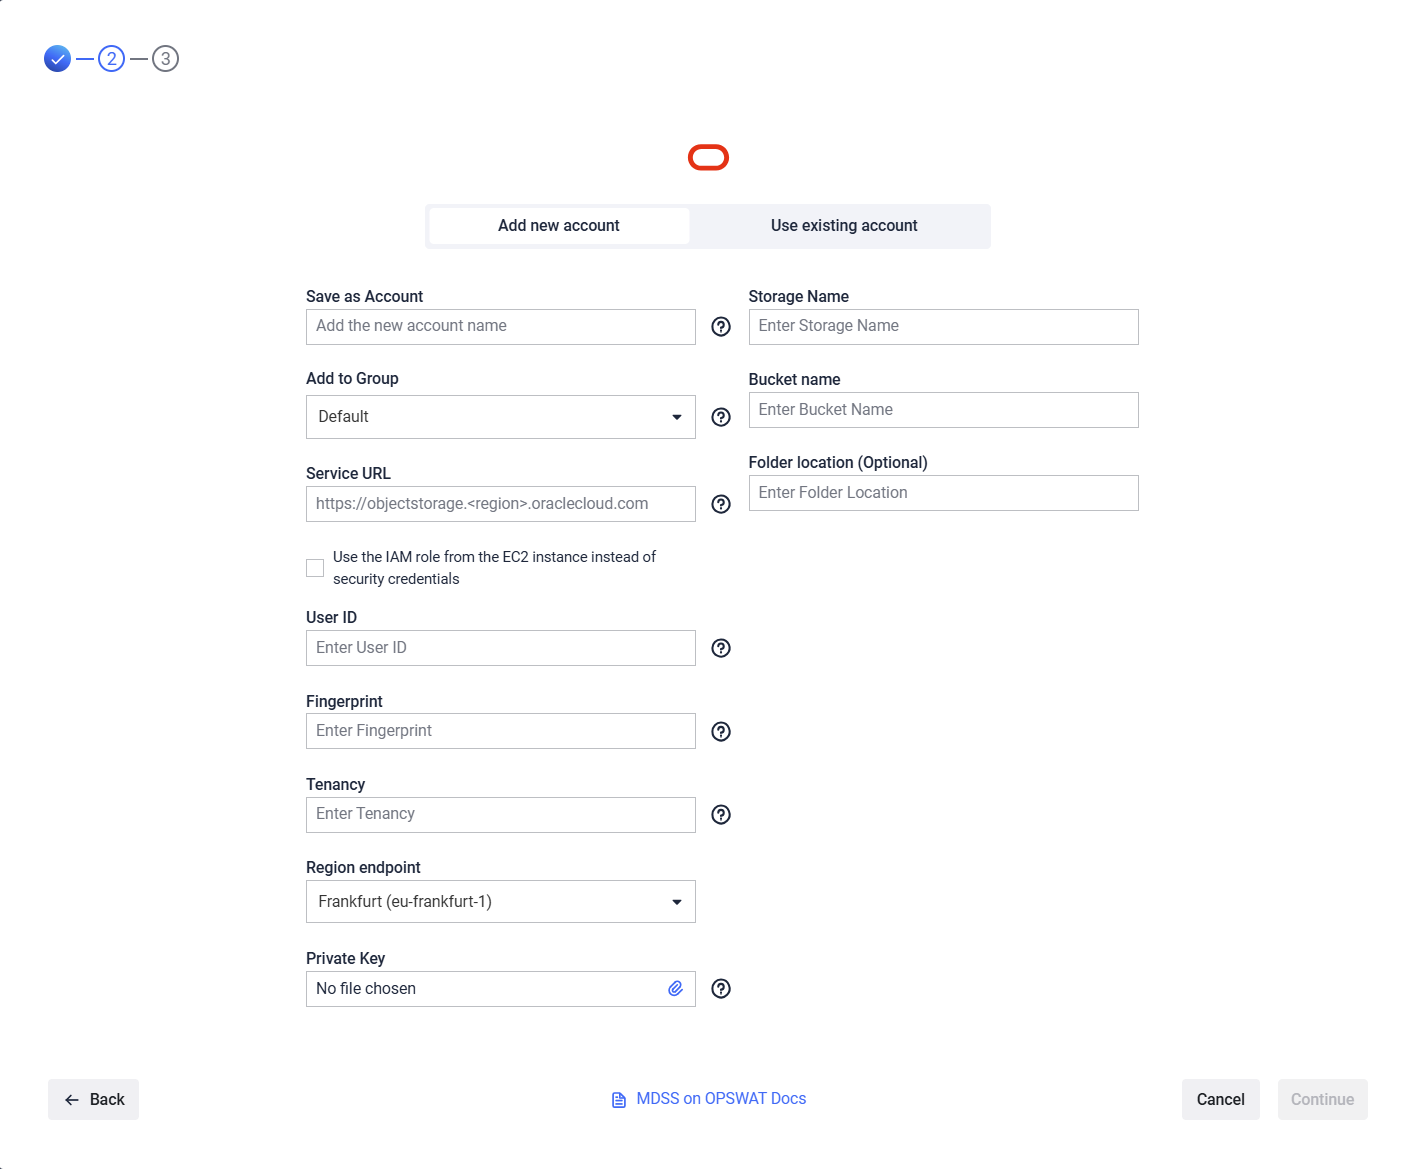Switch to the Add new account tab
Image resolution: width=1413 pixels, height=1169 pixels.
point(559,226)
